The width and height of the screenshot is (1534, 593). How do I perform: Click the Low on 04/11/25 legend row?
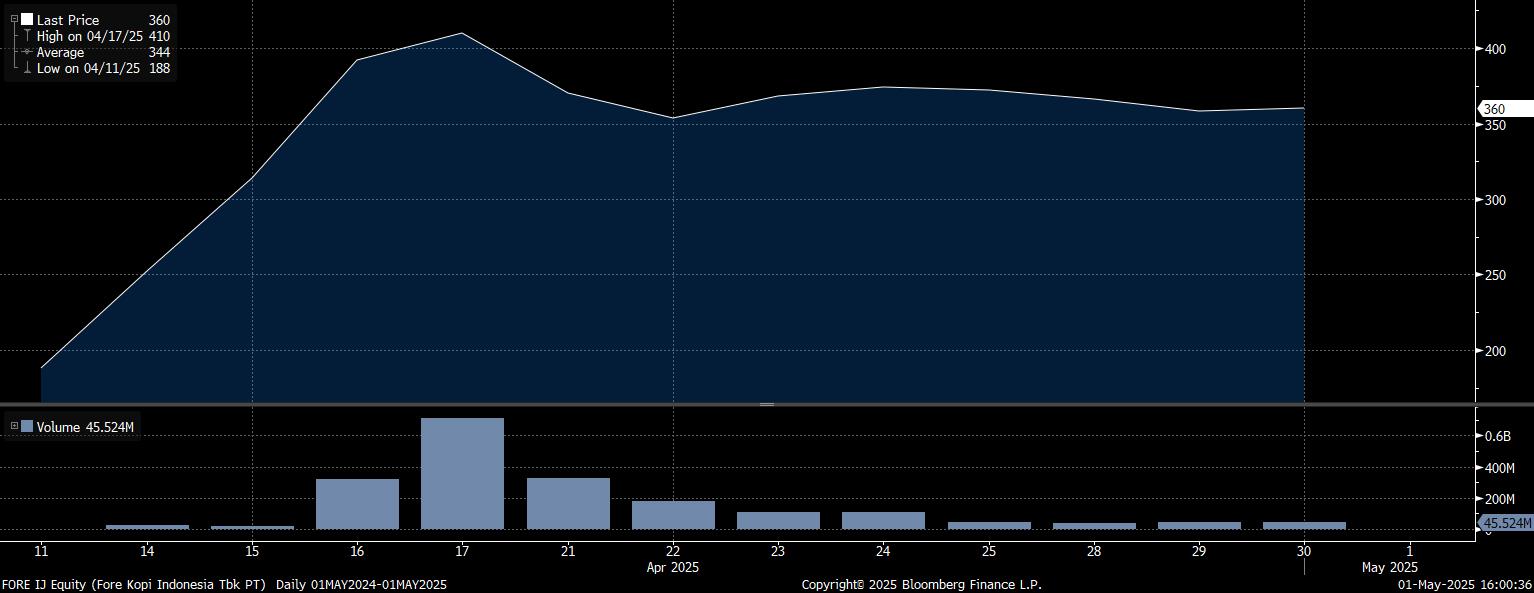point(88,68)
